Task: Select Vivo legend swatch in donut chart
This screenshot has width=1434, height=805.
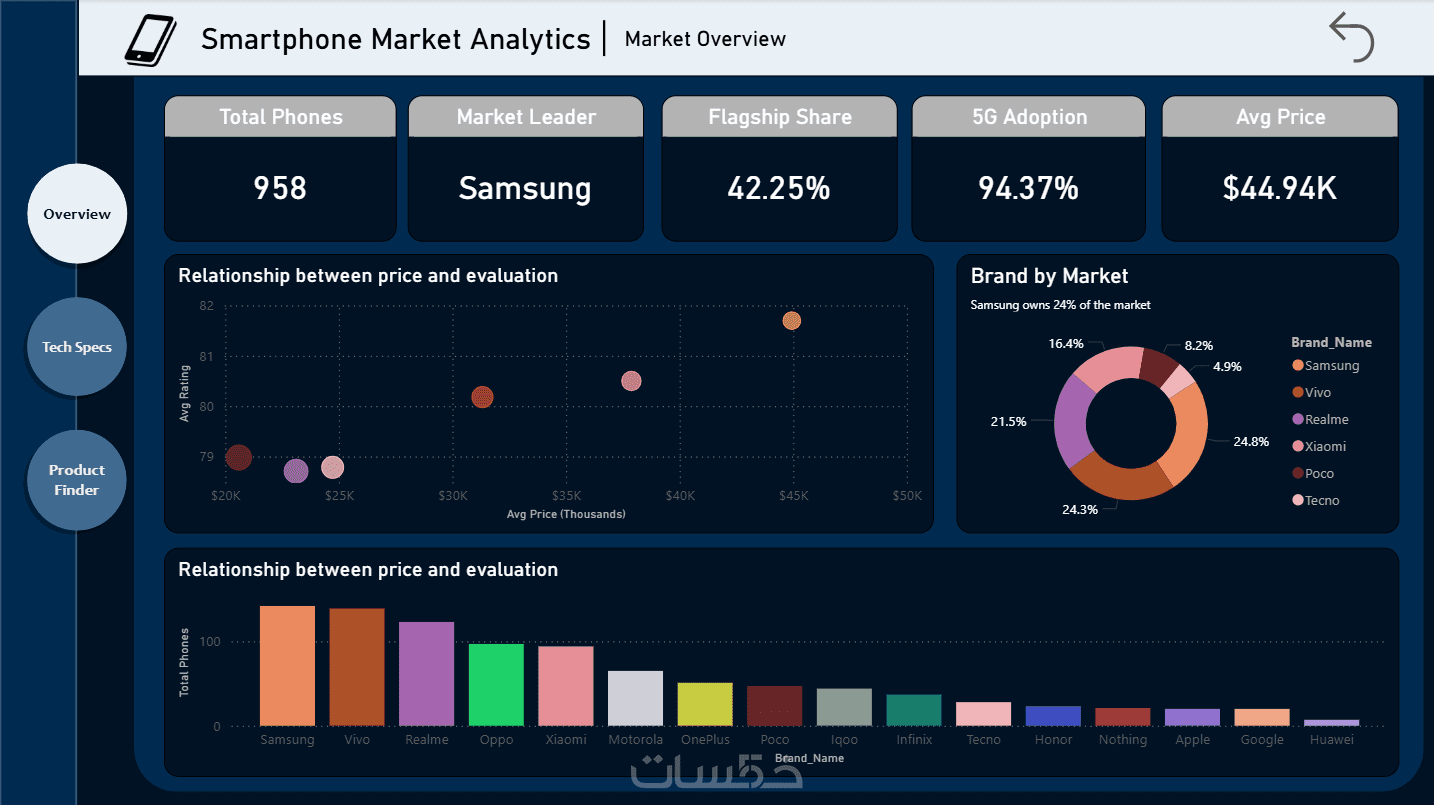Action: 1298,393
